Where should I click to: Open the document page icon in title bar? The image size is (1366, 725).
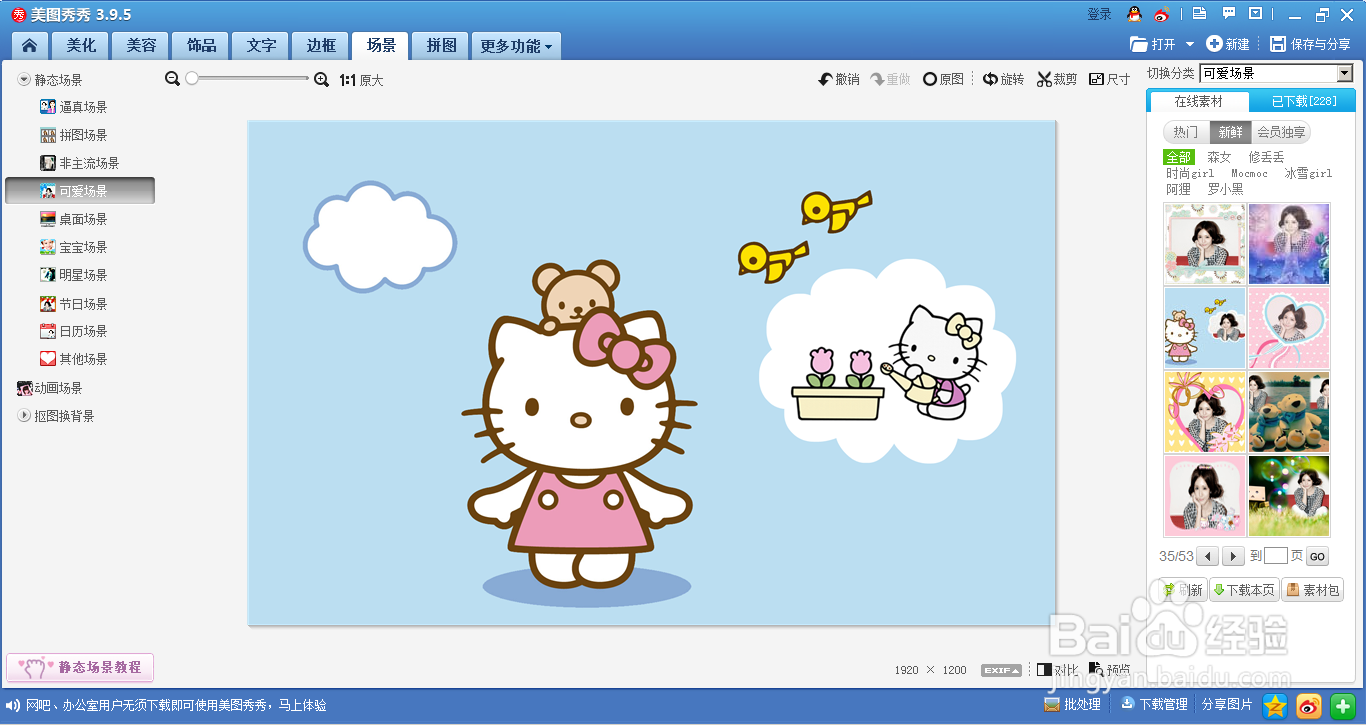[1199, 14]
